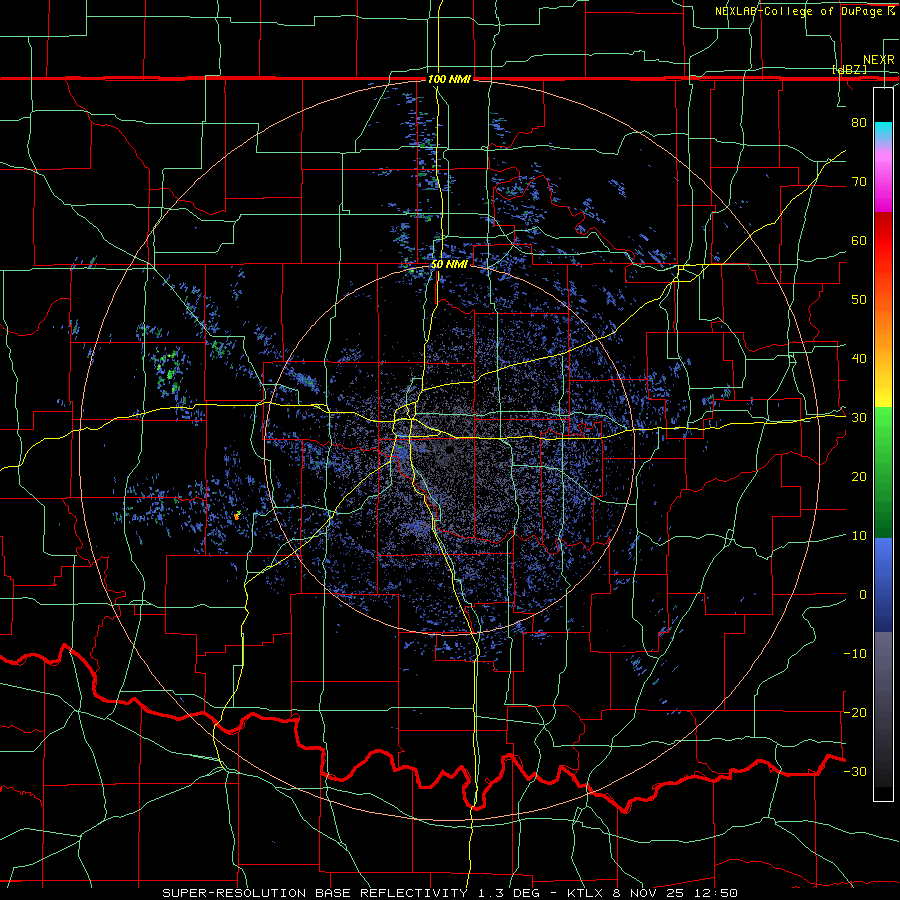Click the -20 value on the dBZ scale

855,712
